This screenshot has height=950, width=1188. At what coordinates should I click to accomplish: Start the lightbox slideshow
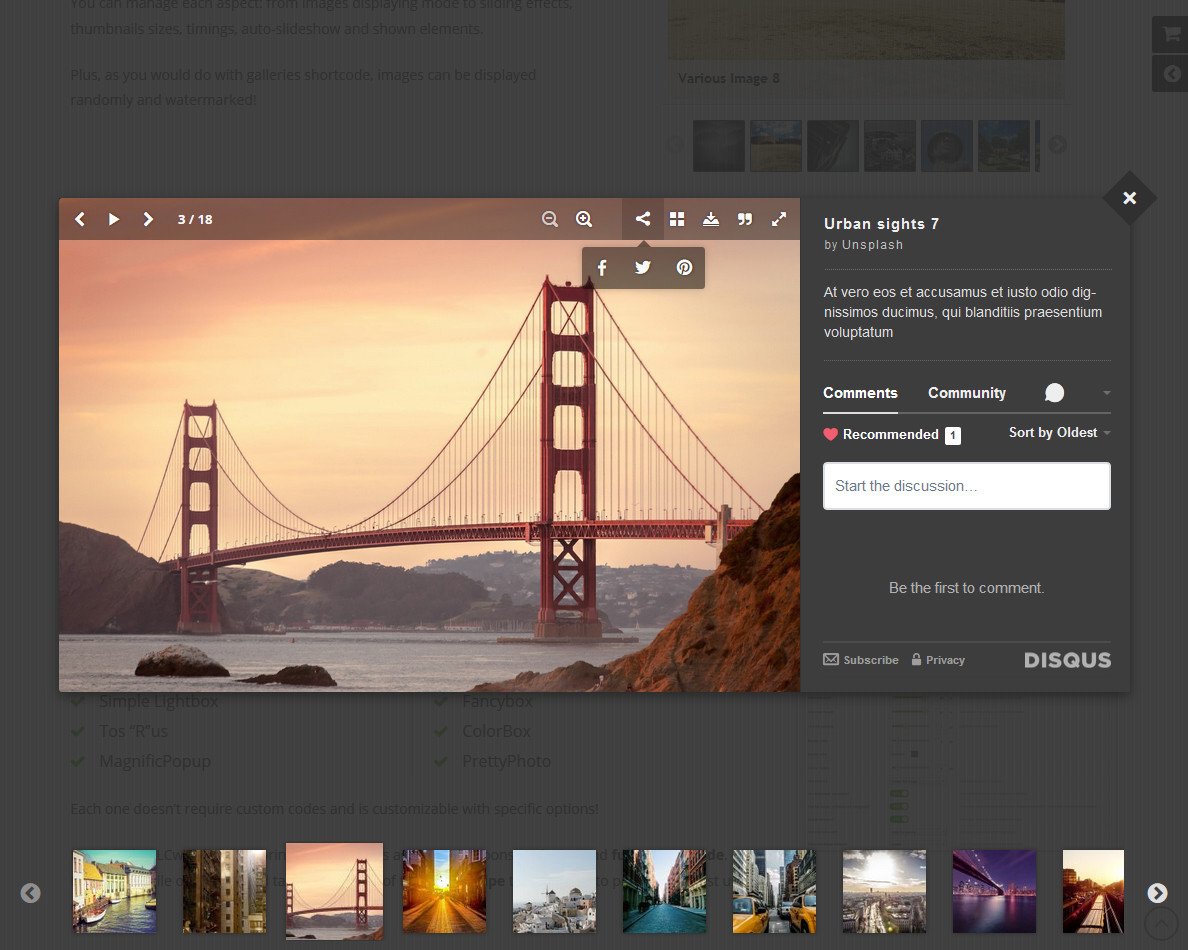pyautogui.click(x=114, y=219)
